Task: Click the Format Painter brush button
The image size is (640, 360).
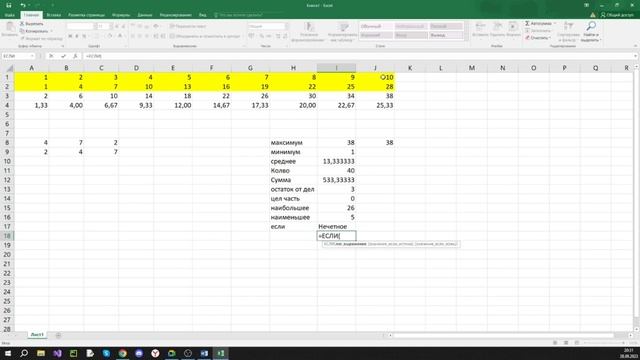Action: coord(41,38)
